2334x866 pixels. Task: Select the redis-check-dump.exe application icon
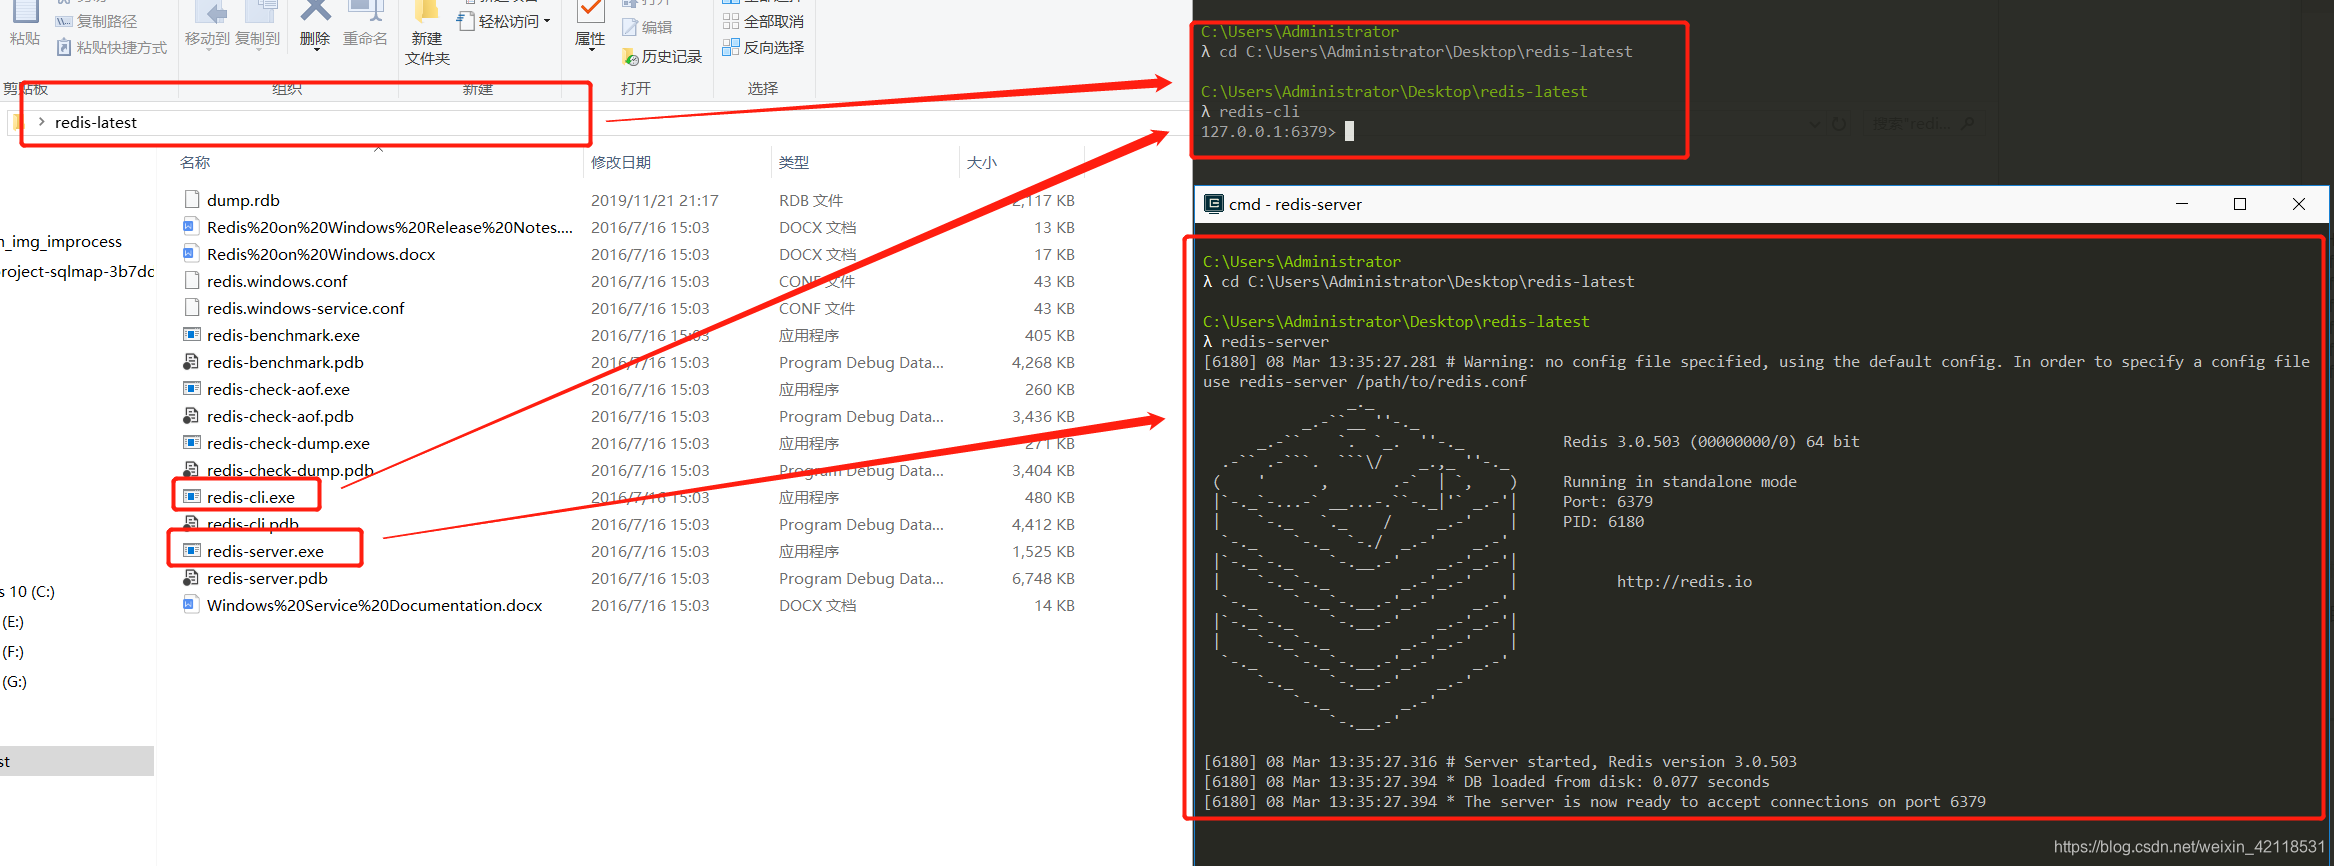pos(192,443)
